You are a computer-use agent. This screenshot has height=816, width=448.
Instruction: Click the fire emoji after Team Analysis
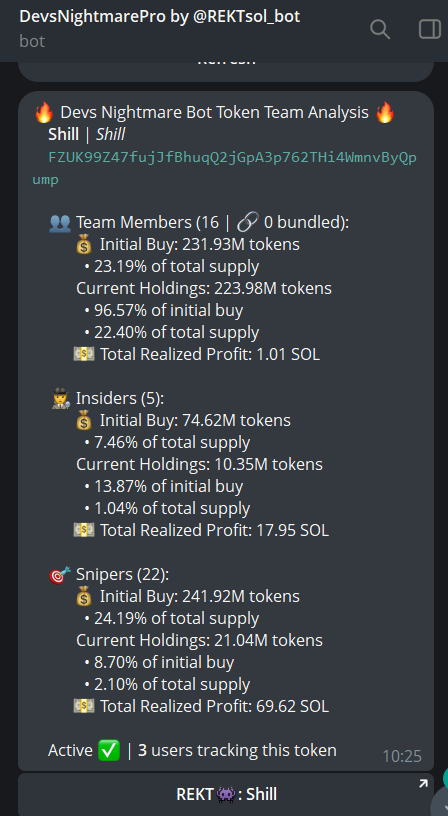(x=385, y=112)
